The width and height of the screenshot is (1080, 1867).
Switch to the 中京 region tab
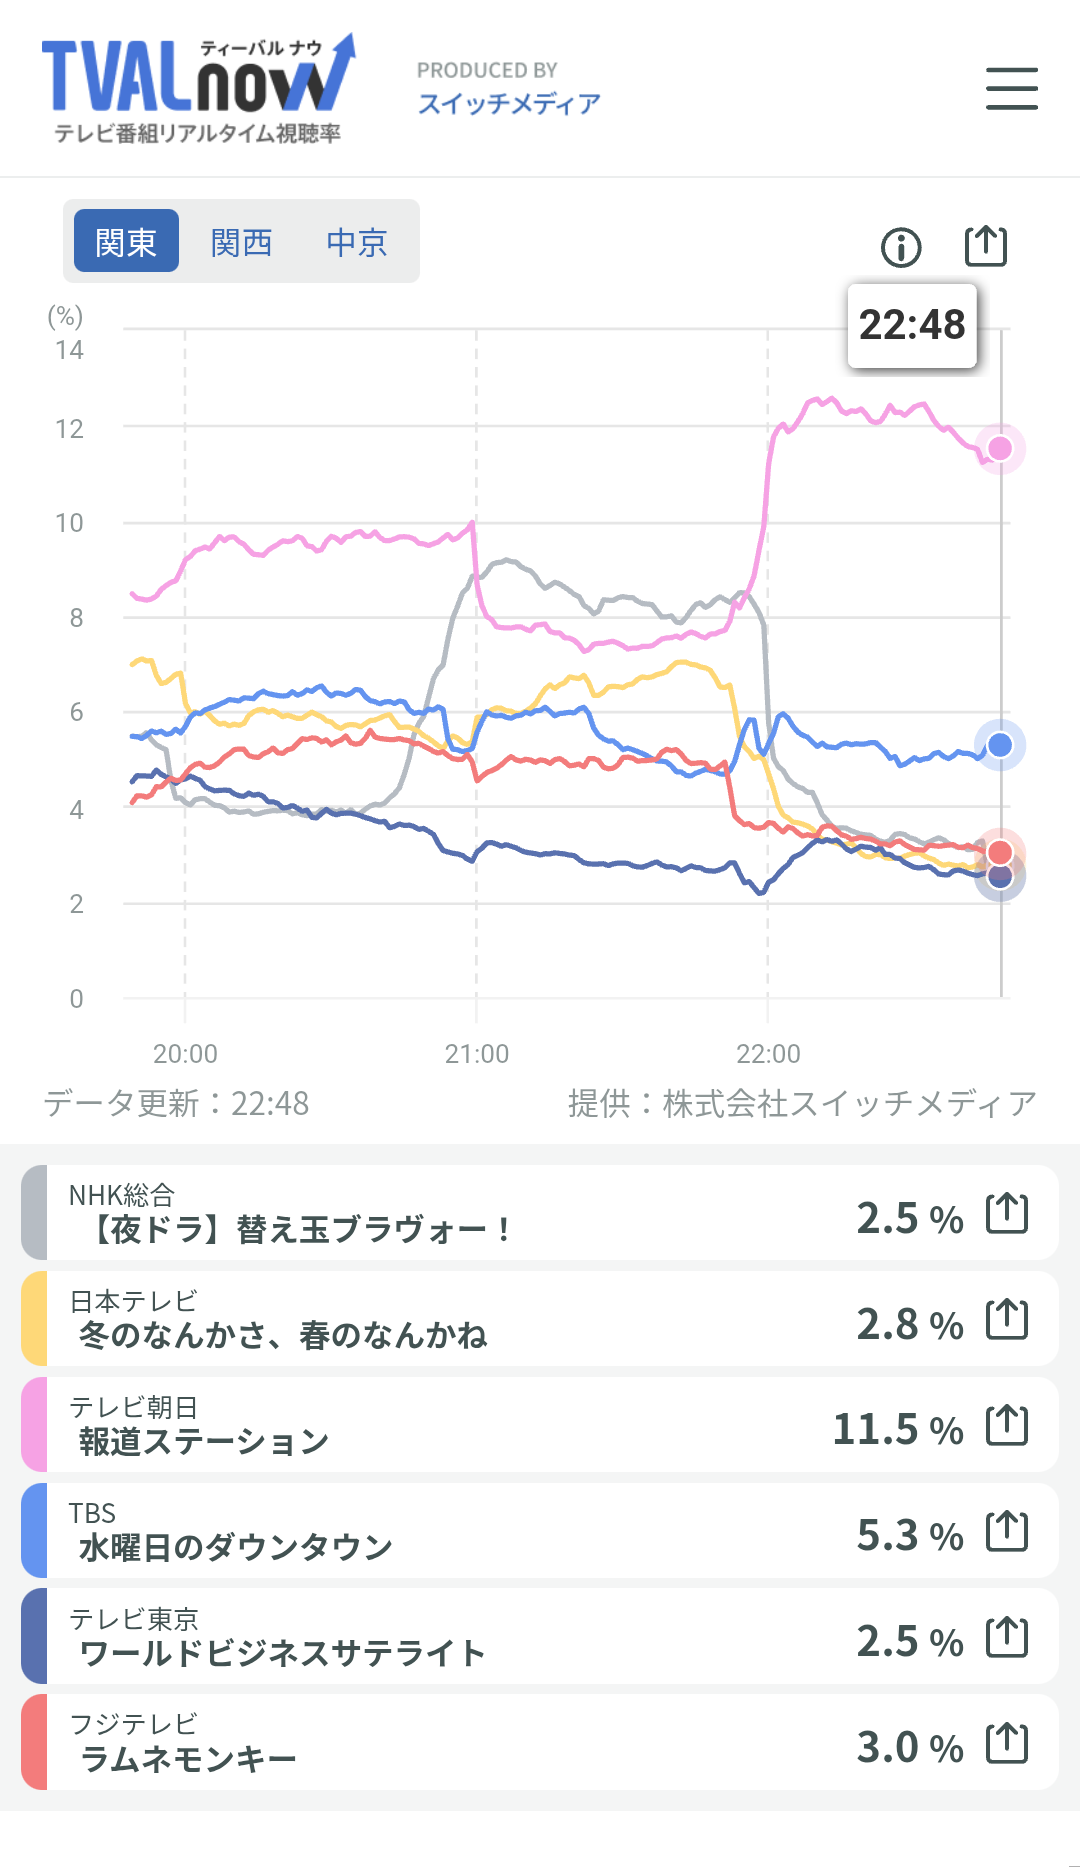coord(357,241)
